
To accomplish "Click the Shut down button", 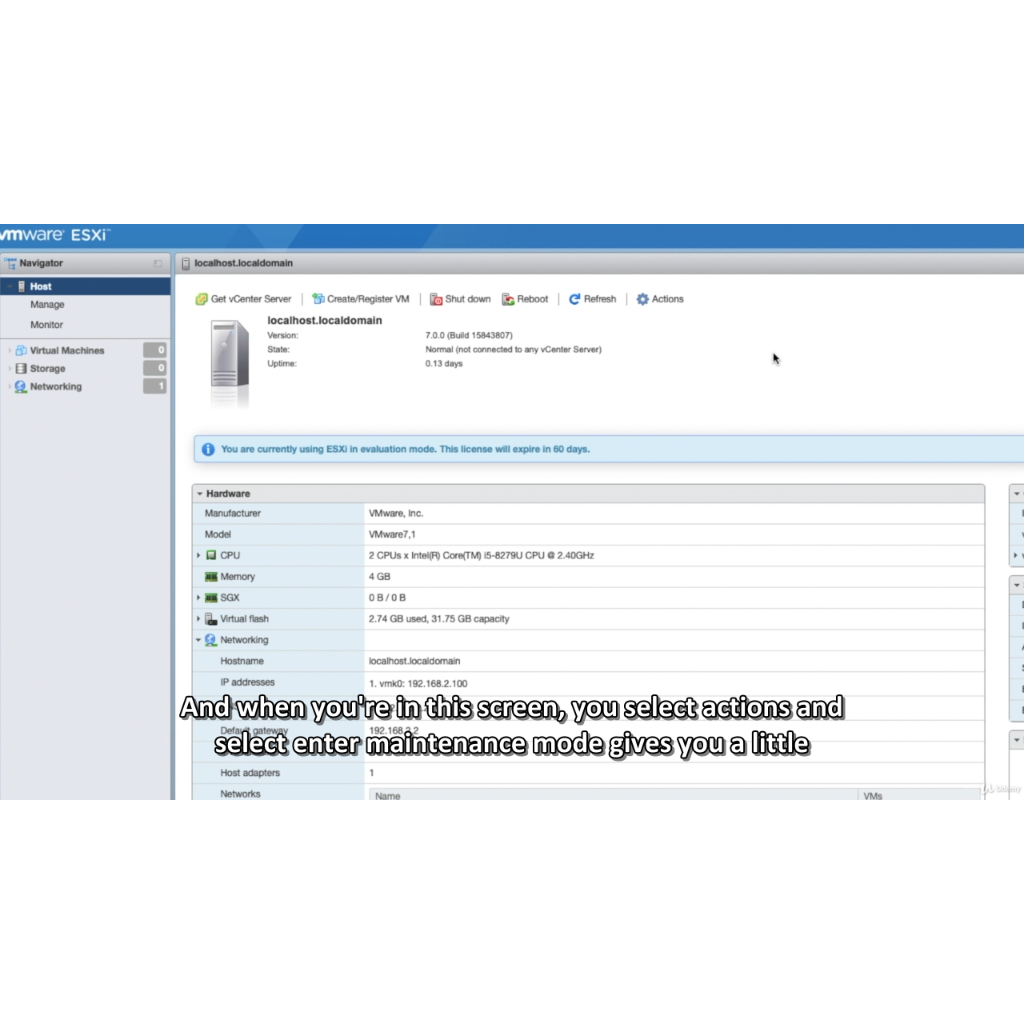I will coord(460,299).
